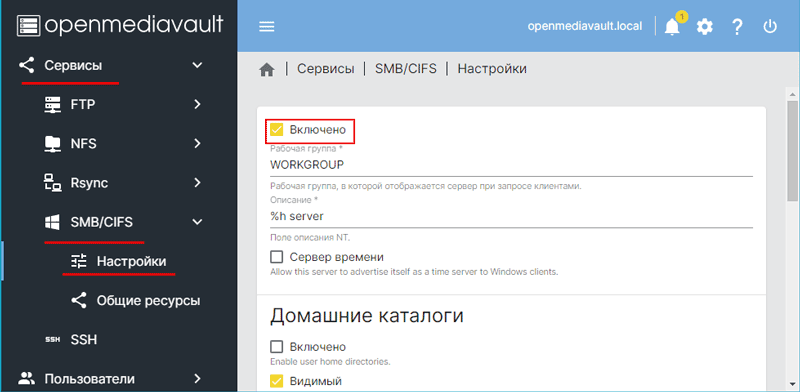This screenshot has width=800, height=392.
Task: Click the Пользователи people icon
Action: coord(27,379)
